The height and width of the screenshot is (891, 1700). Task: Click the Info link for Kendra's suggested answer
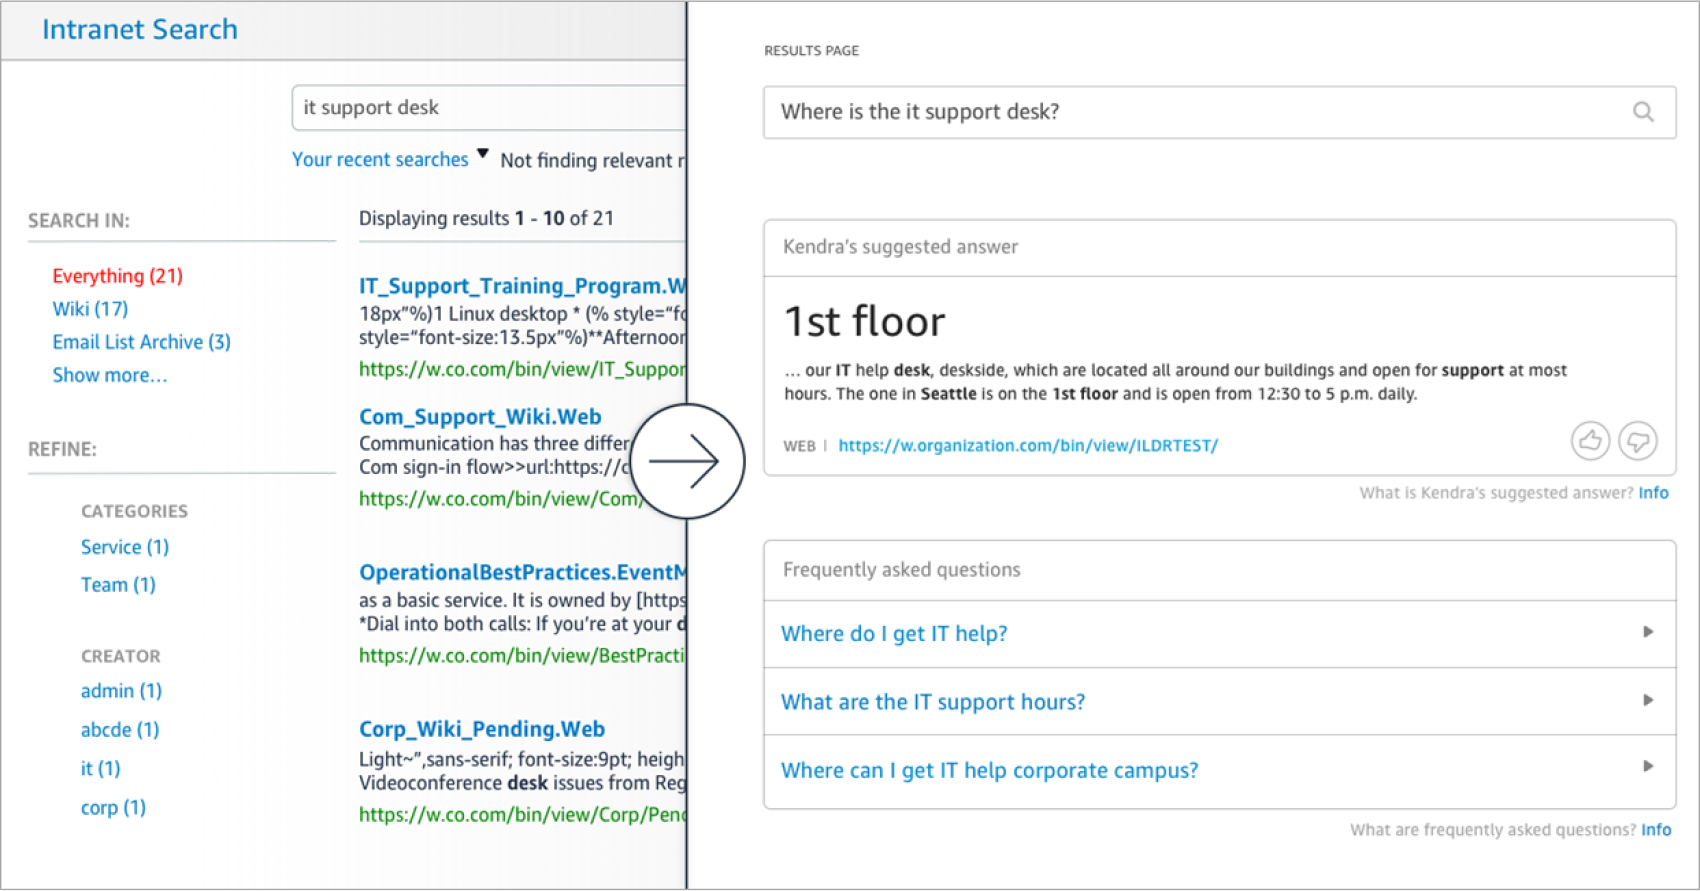pos(1653,492)
